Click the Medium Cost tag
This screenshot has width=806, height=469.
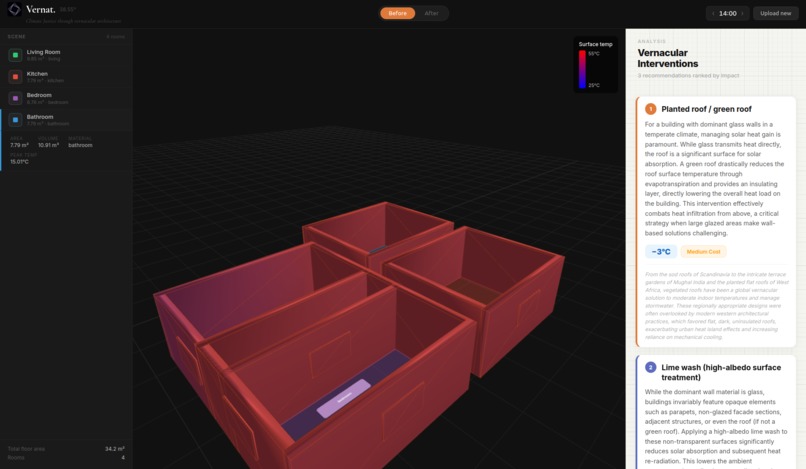pyautogui.click(x=703, y=251)
